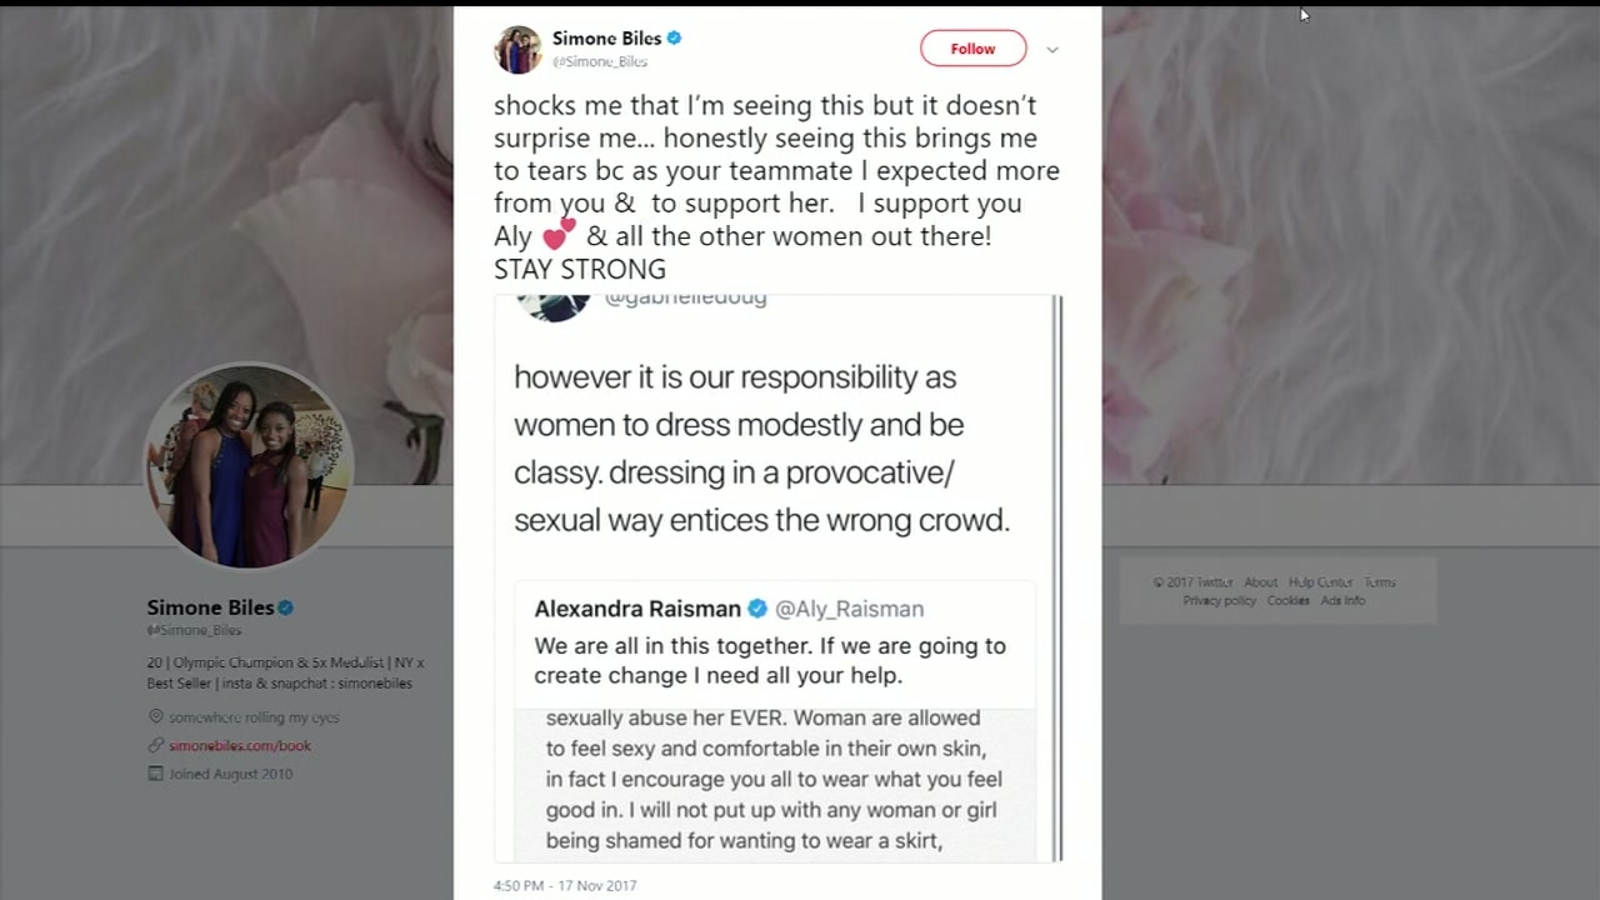Expand the tweet options chevron beside Follow
This screenshot has width=1600, height=900.
1052,50
